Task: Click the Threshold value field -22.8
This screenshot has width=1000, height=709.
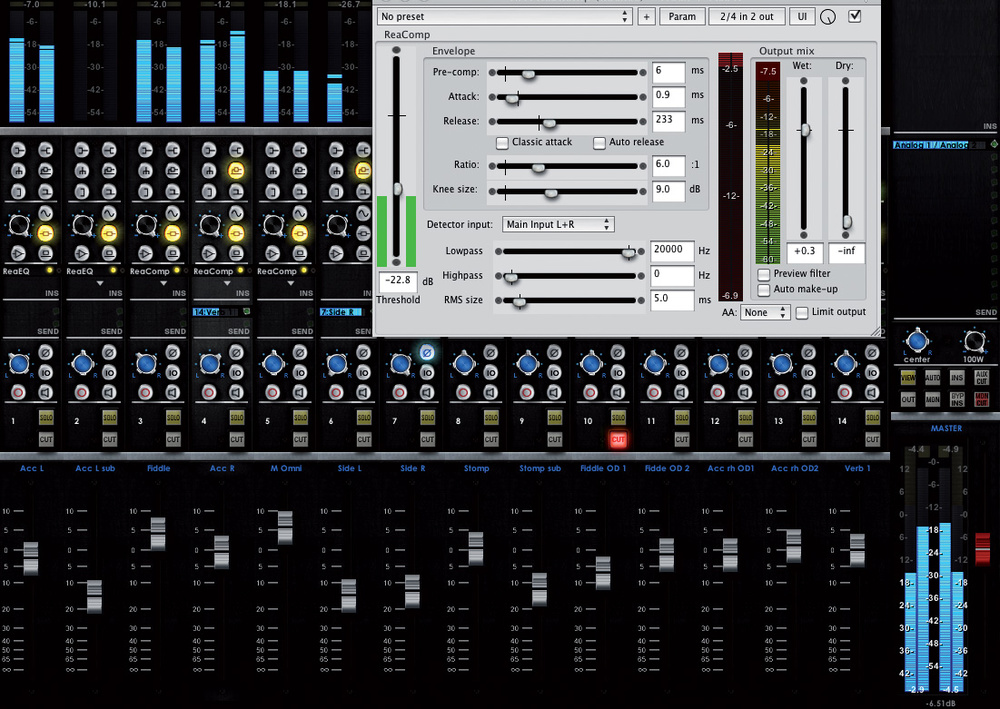Action: [398, 281]
